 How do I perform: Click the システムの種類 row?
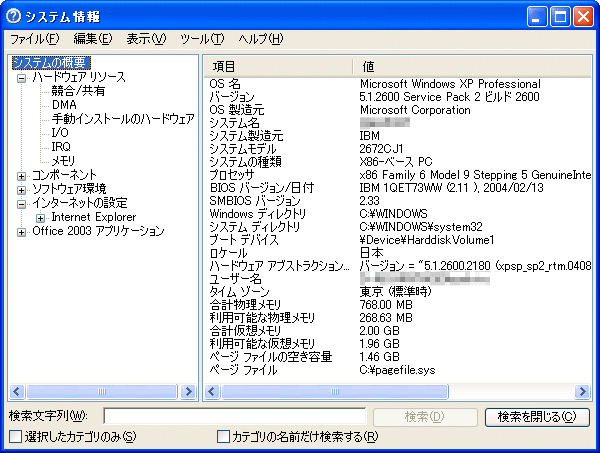[x=398, y=162]
